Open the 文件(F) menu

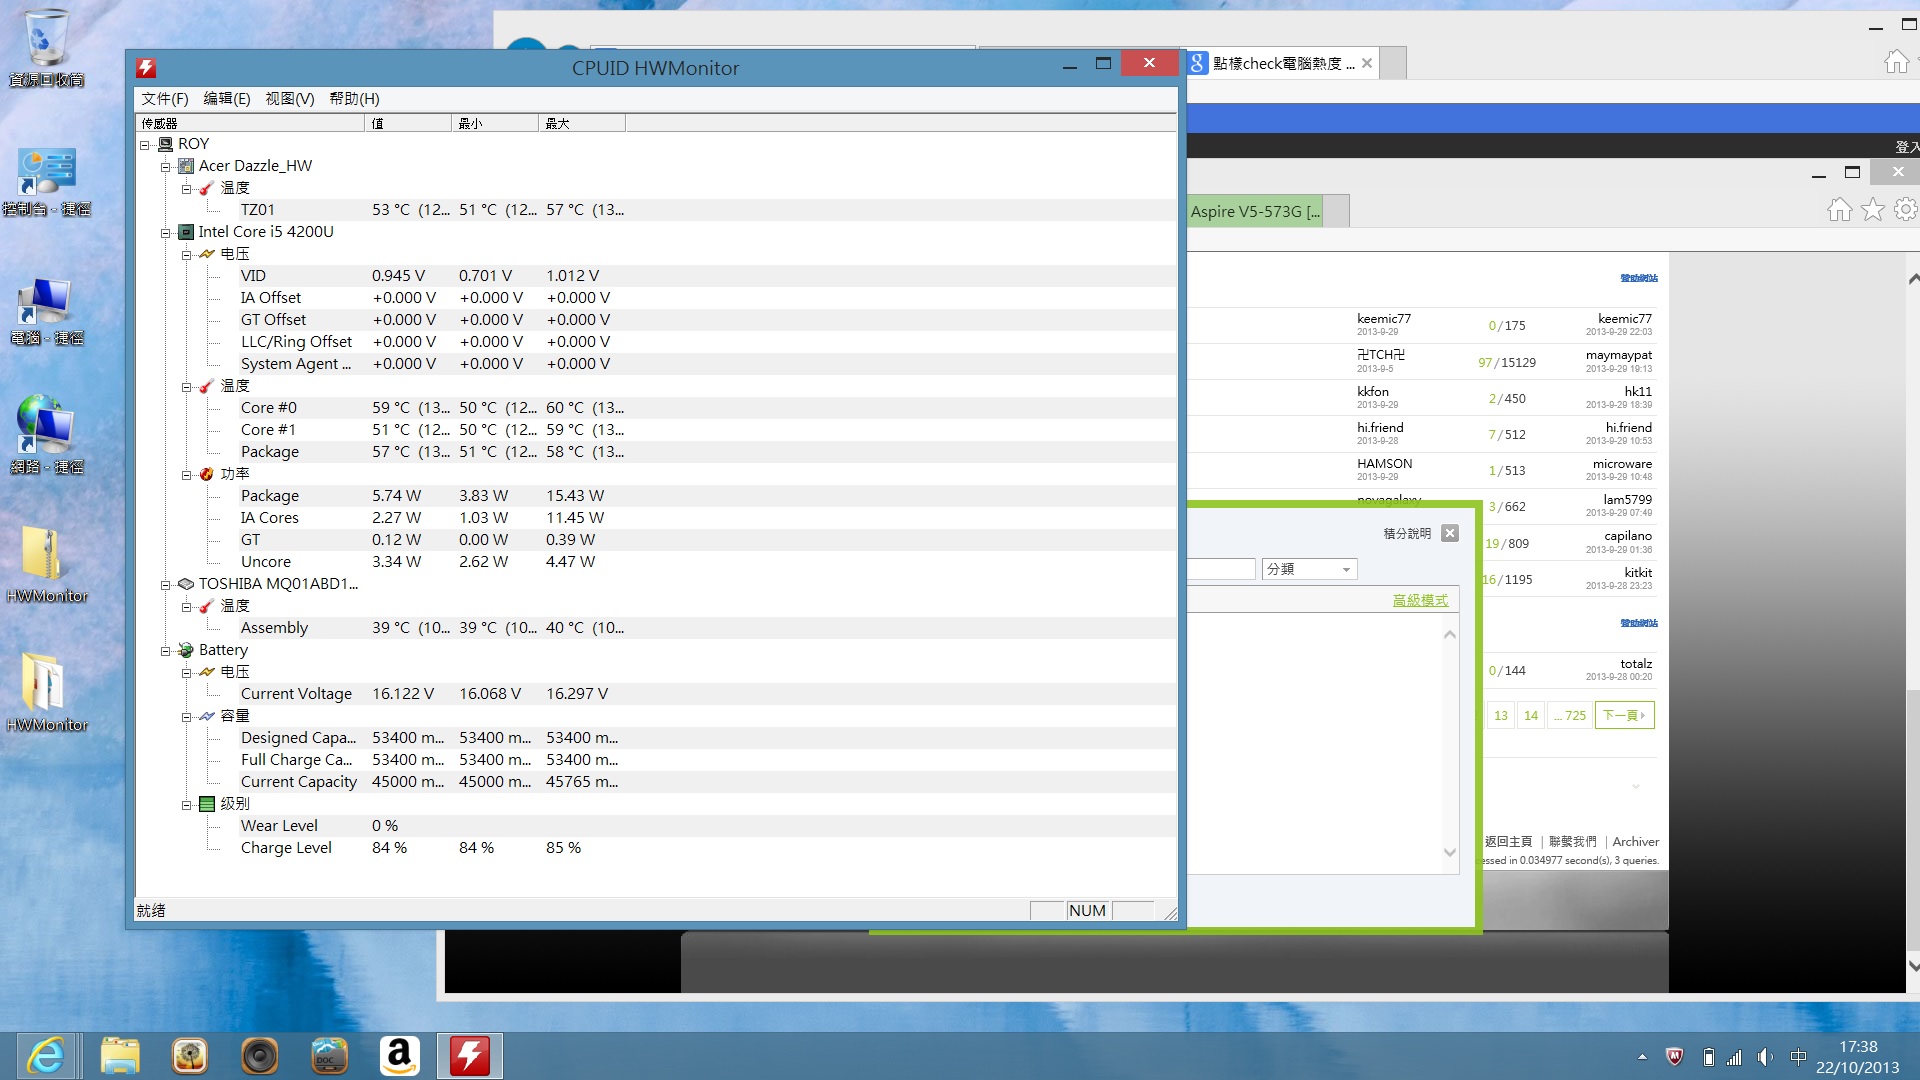(165, 99)
